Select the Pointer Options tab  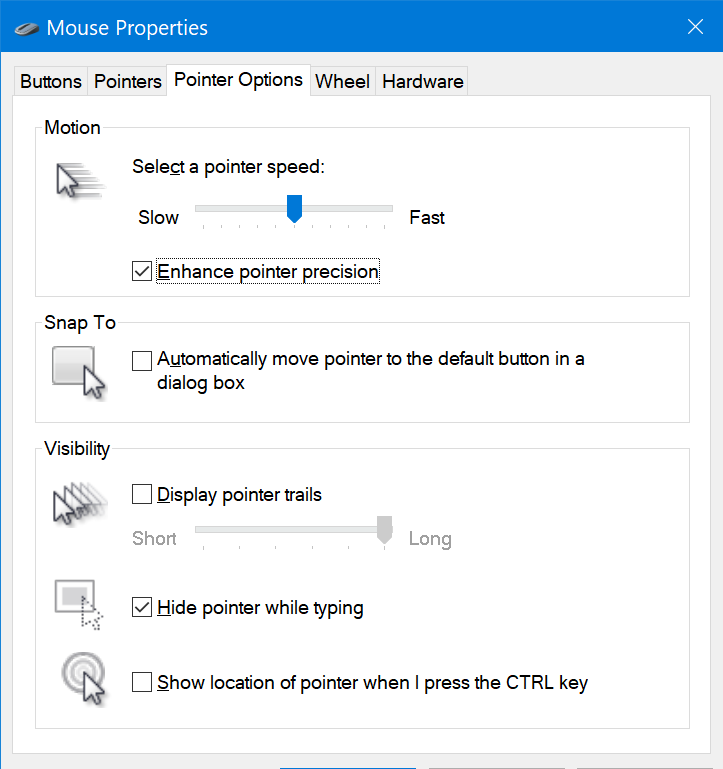(238, 80)
